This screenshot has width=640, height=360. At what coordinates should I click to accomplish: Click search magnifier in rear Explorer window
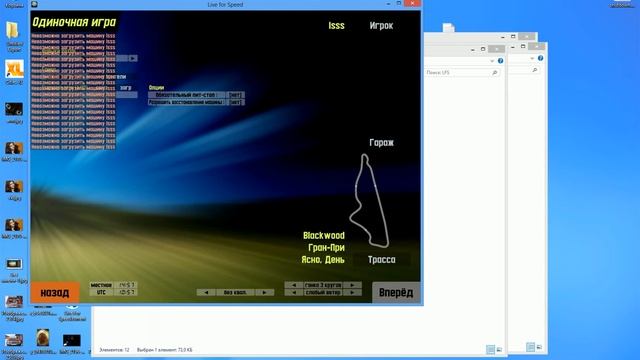click(x=535, y=70)
